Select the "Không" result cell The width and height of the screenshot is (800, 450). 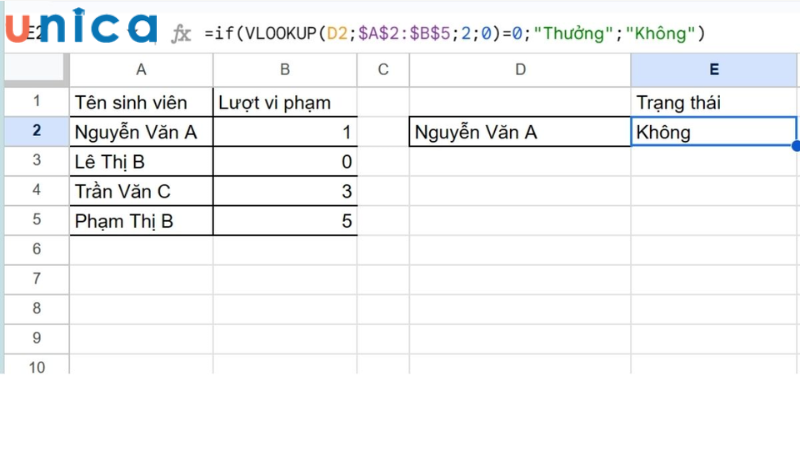[714, 132]
